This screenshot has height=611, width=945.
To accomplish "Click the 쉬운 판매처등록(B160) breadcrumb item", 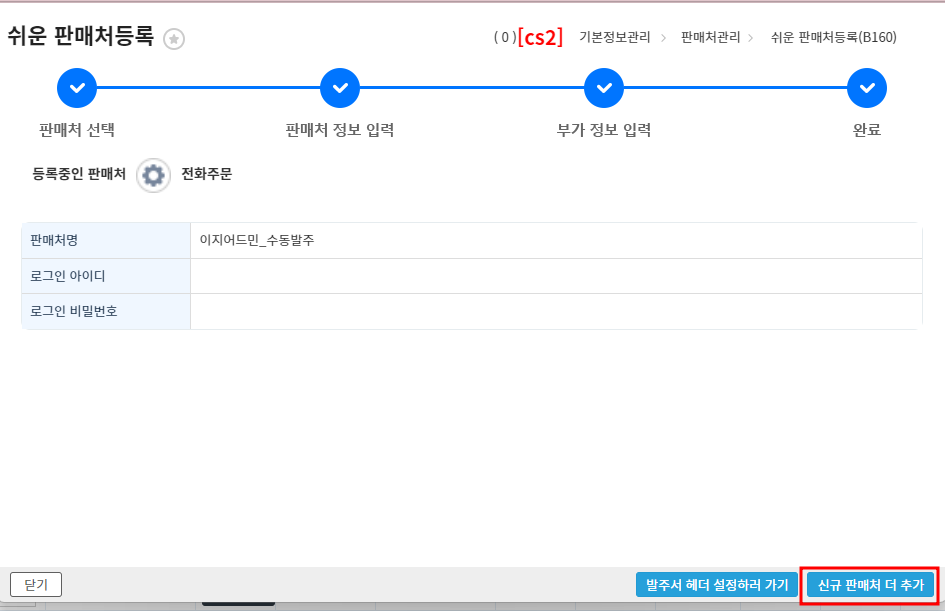I will [833, 37].
